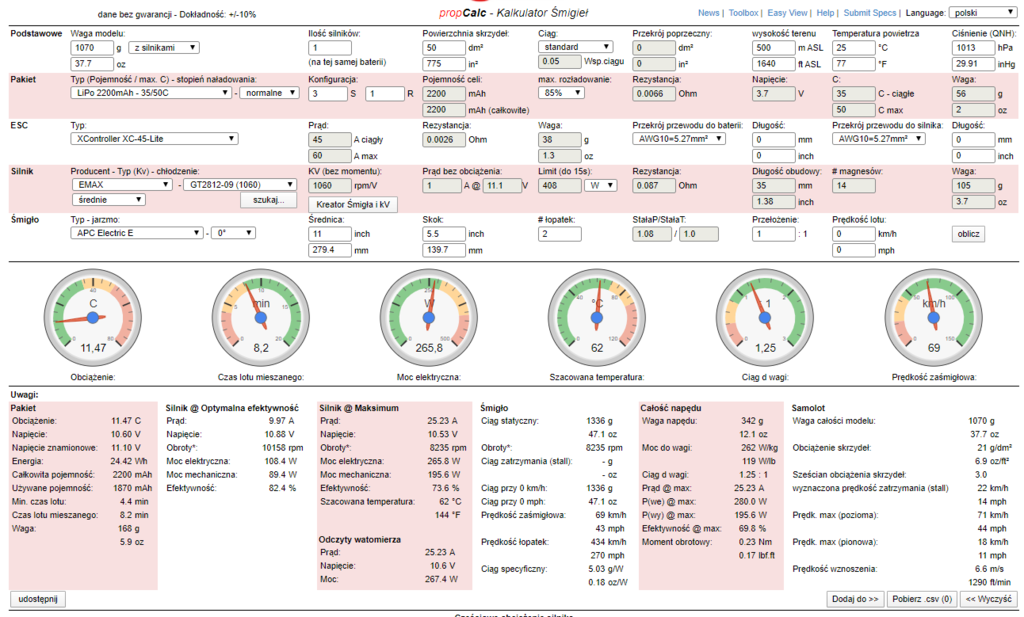
Task: Click the thrust-to-weight (Ciąg d wagi) gauge
Action: 764,317
